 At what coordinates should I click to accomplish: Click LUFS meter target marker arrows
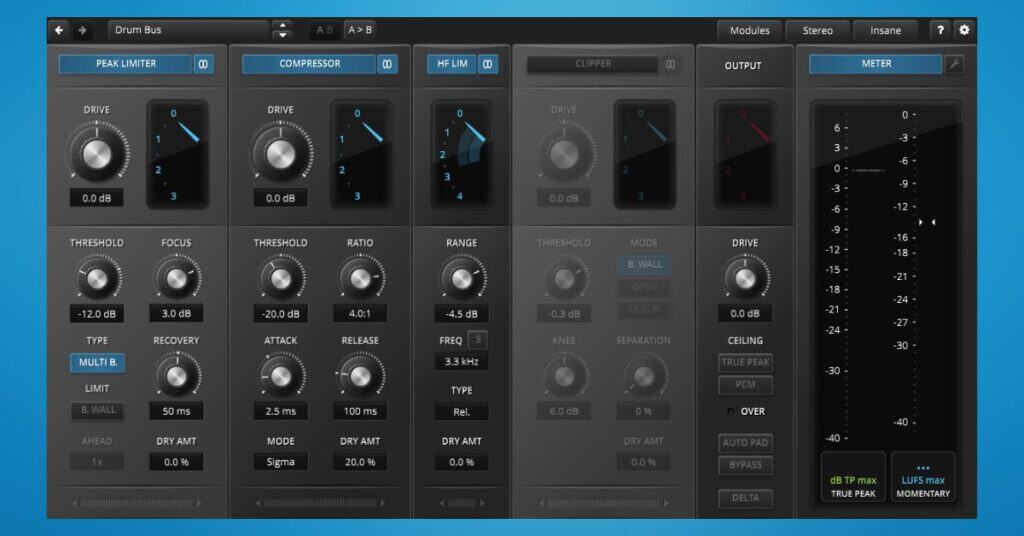coord(927,223)
